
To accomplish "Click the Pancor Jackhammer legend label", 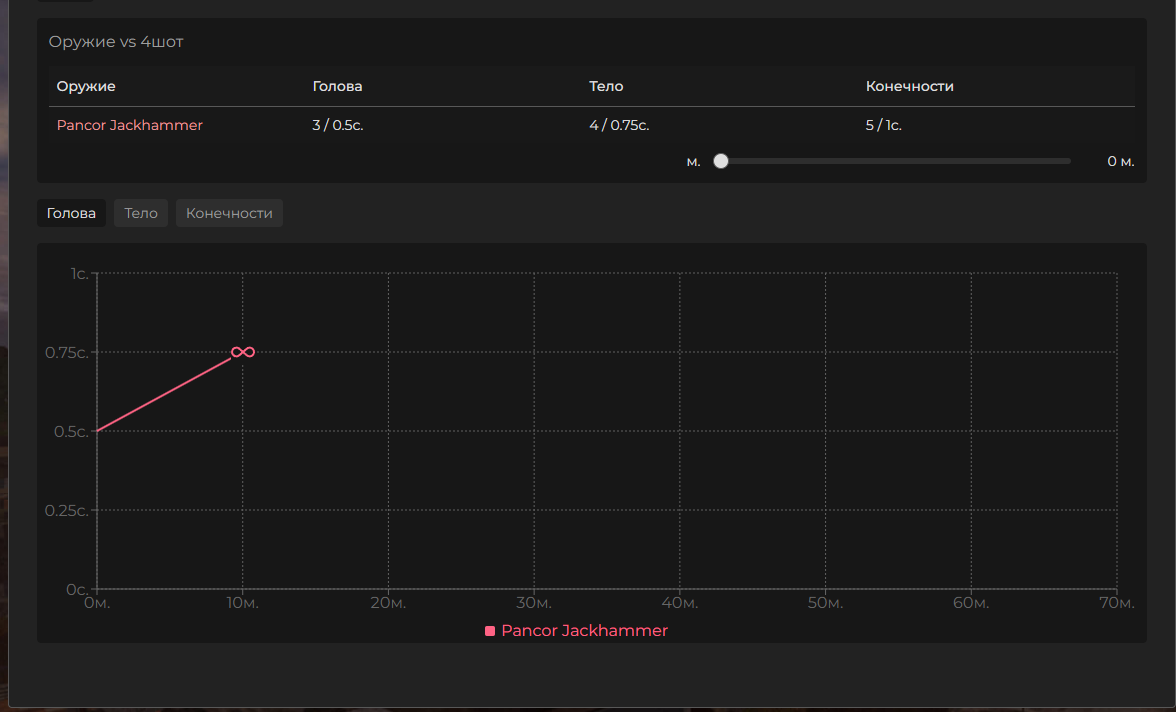I will click(x=584, y=631).
